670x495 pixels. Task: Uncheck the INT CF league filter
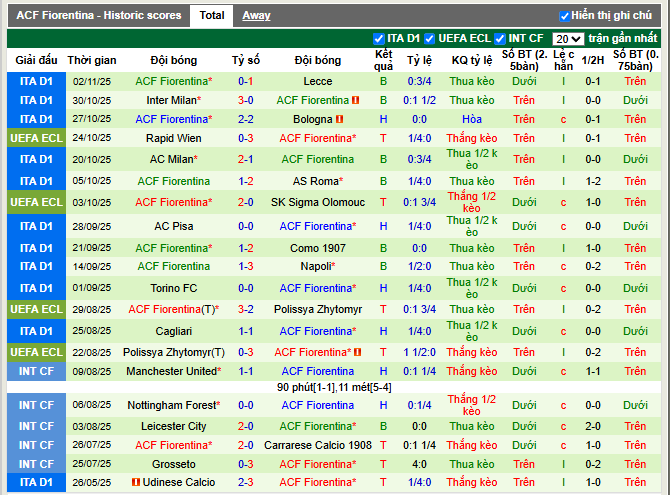pyautogui.click(x=500, y=38)
